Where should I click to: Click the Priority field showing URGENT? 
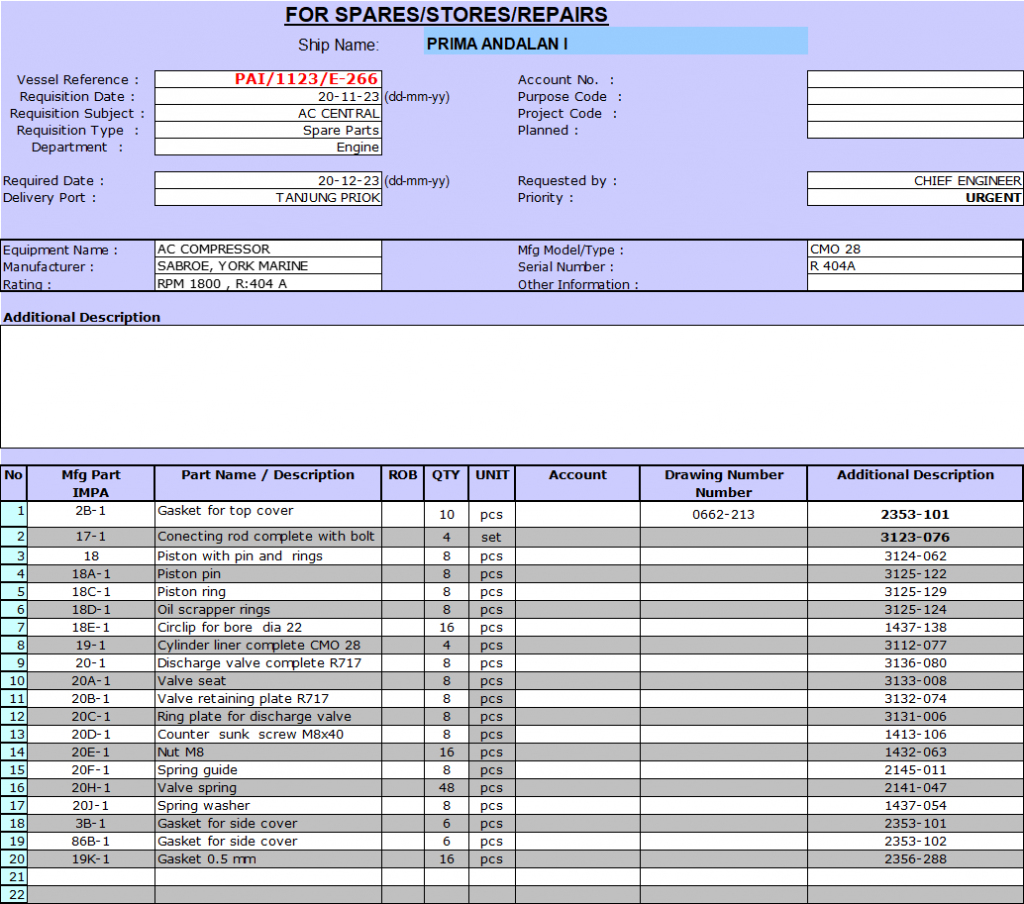(x=914, y=198)
